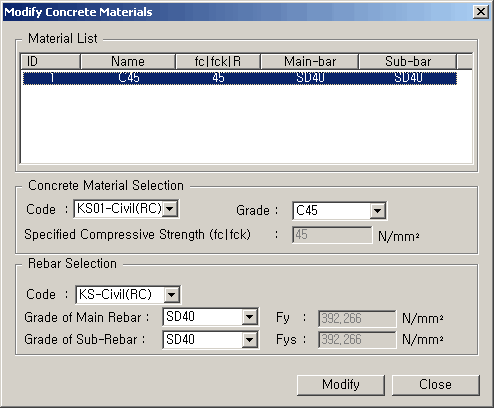Click the fc|fck|R column header
Viewport: 494px width, 408px height.
218,62
